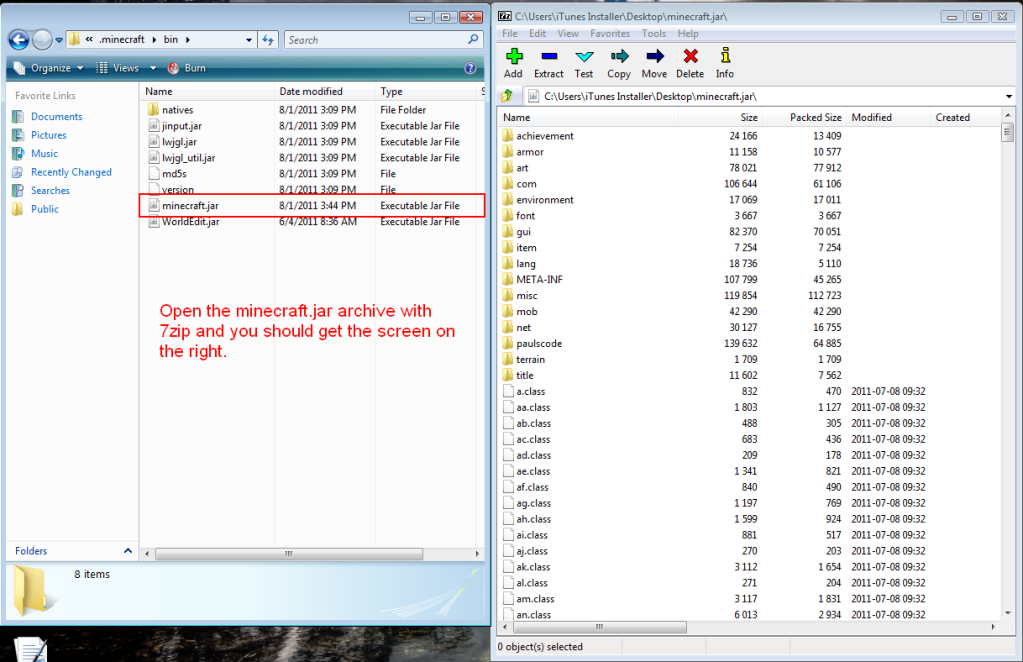Sort by Packed Size column in 7-Zip
This screenshot has width=1023, height=662.
point(804,117)
